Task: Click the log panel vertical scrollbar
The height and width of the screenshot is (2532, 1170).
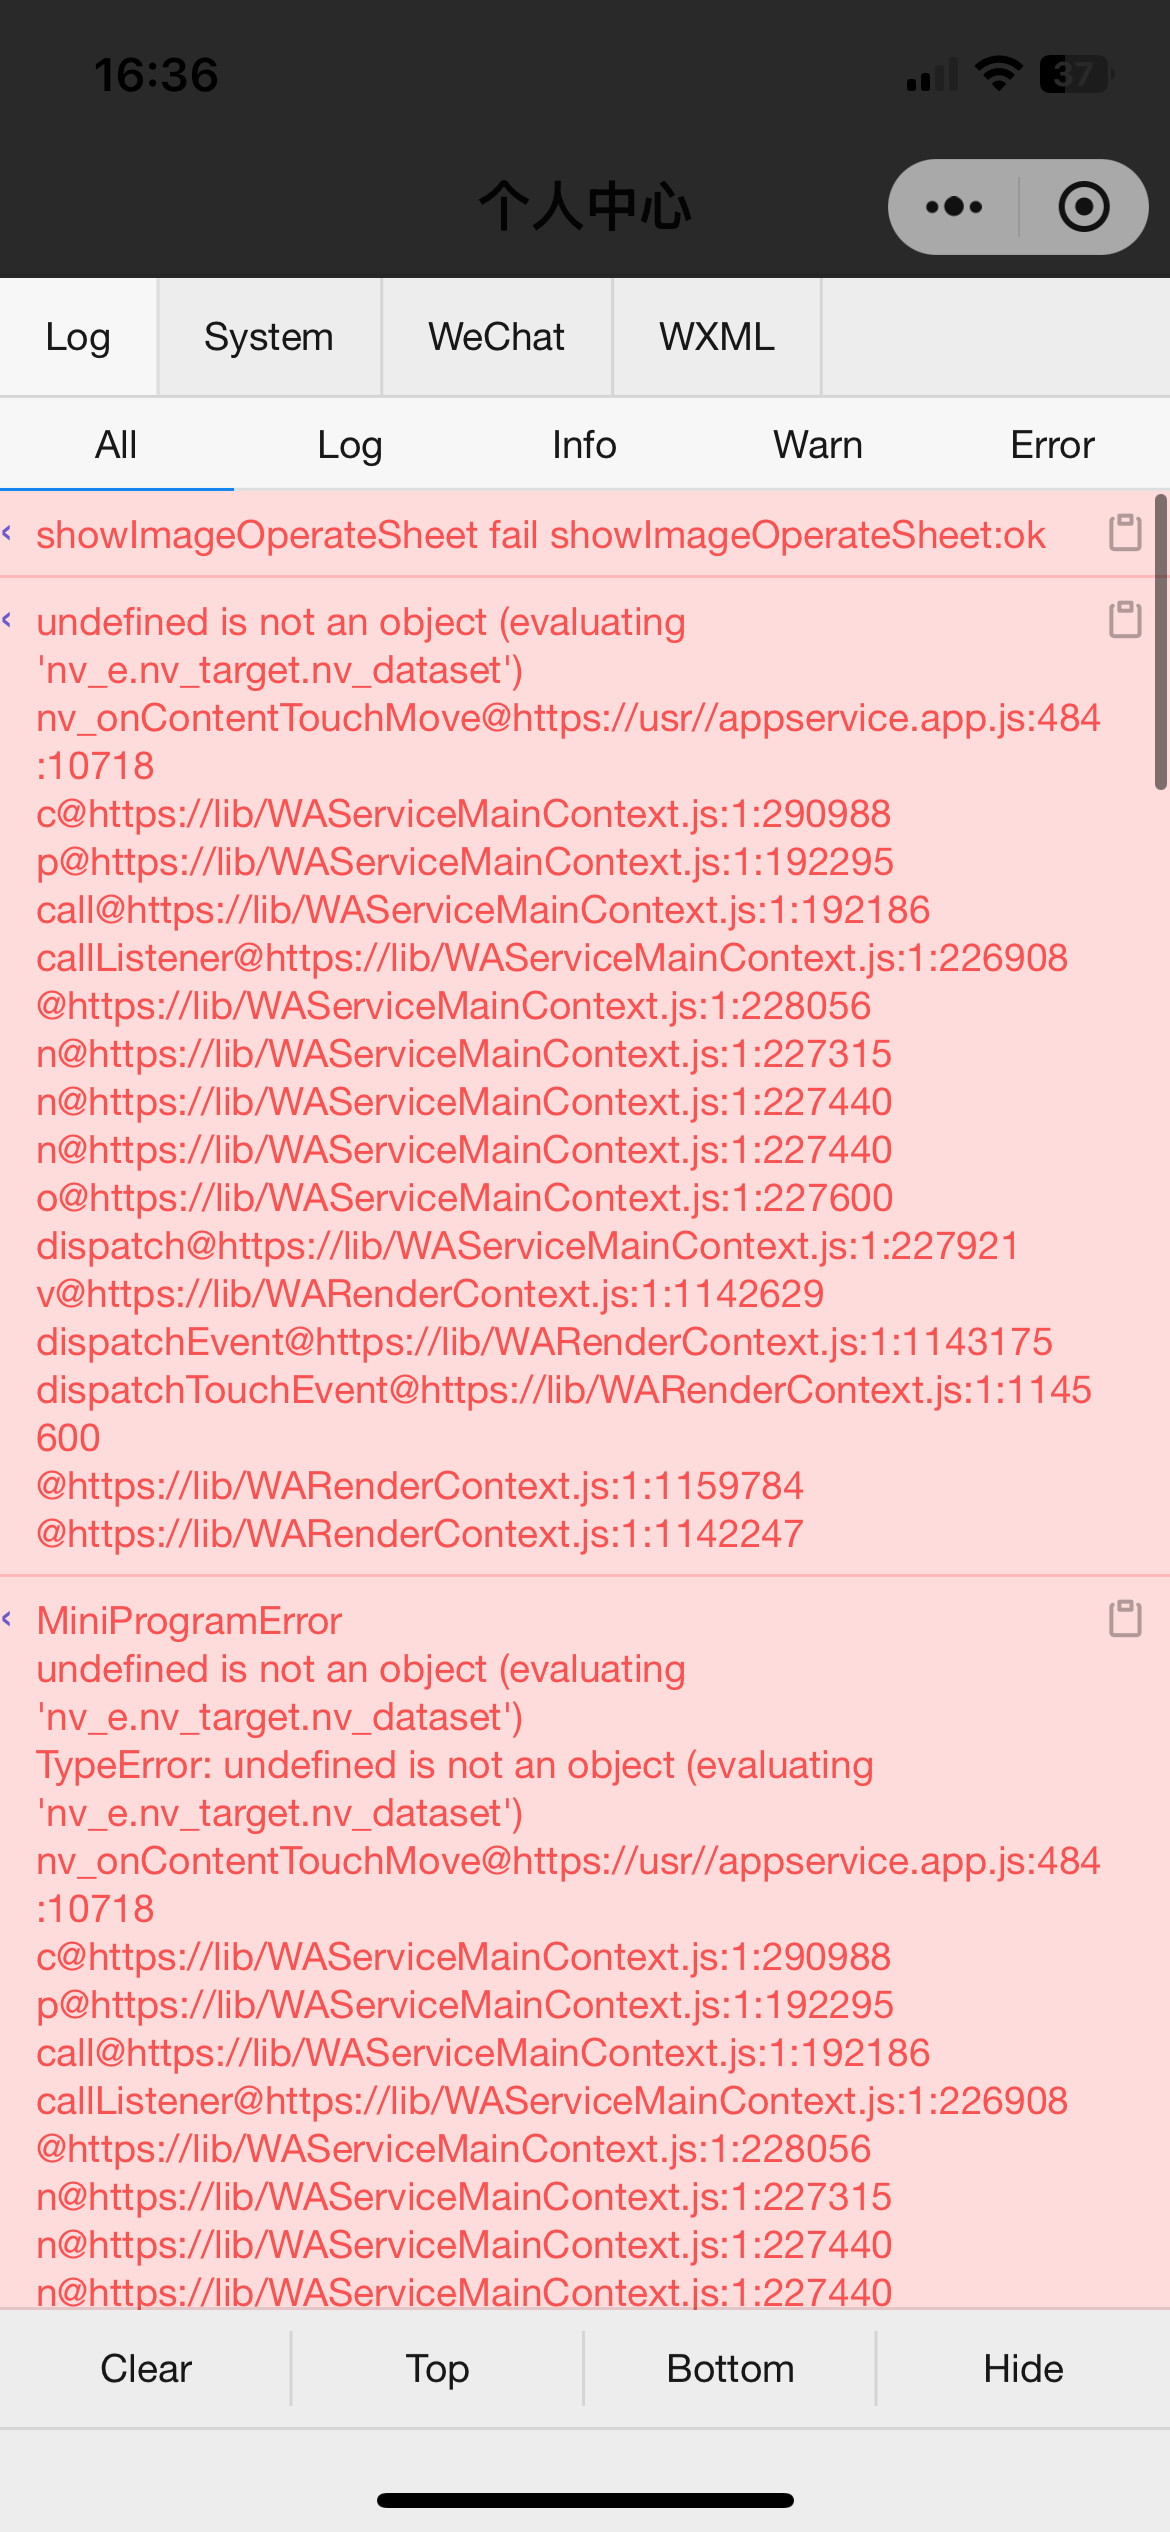Action: tap(1161, 642)
